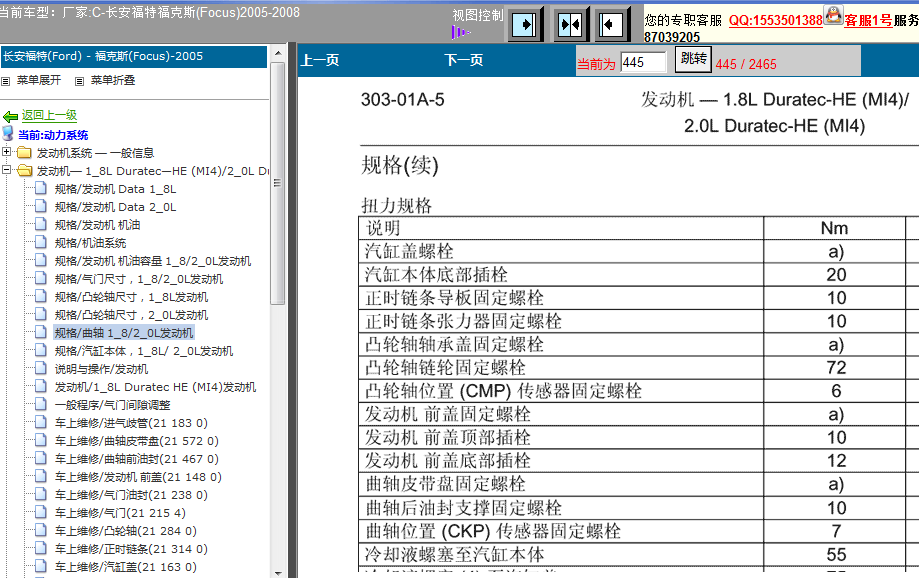Click the 长安福特(Ford) - 福克斯(Focus)-2005 header

point(134,56)
